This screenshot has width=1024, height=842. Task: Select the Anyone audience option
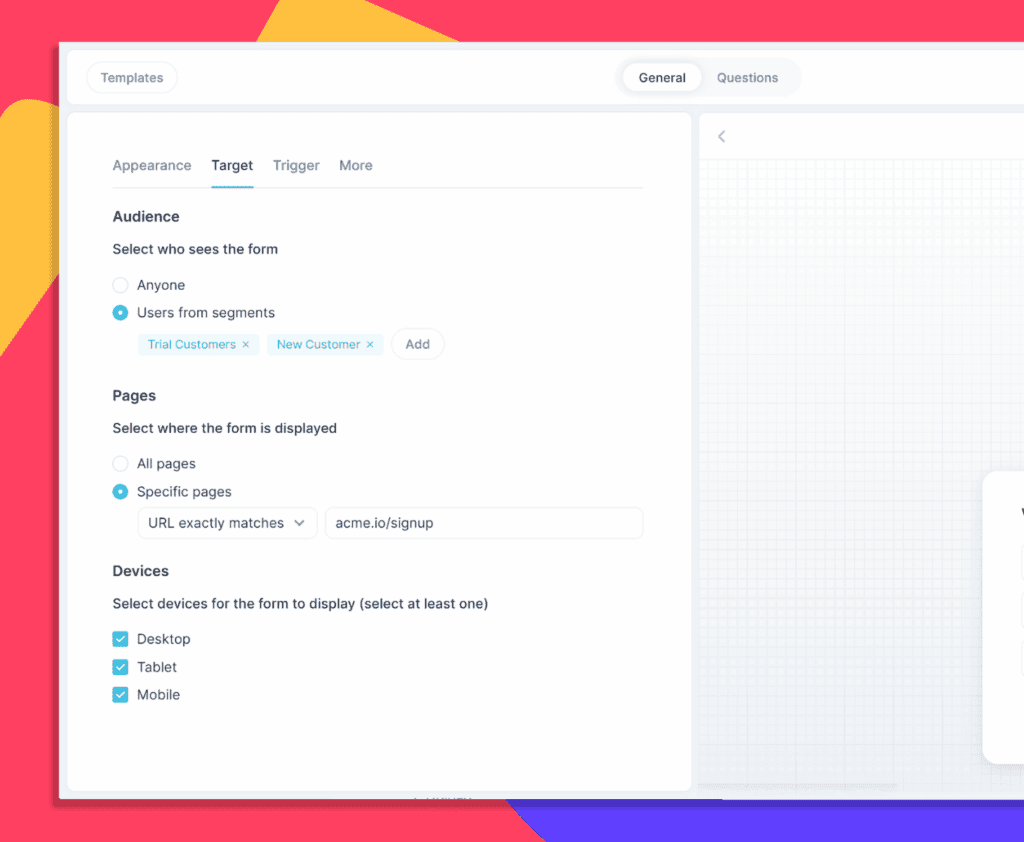pos(121,285)
